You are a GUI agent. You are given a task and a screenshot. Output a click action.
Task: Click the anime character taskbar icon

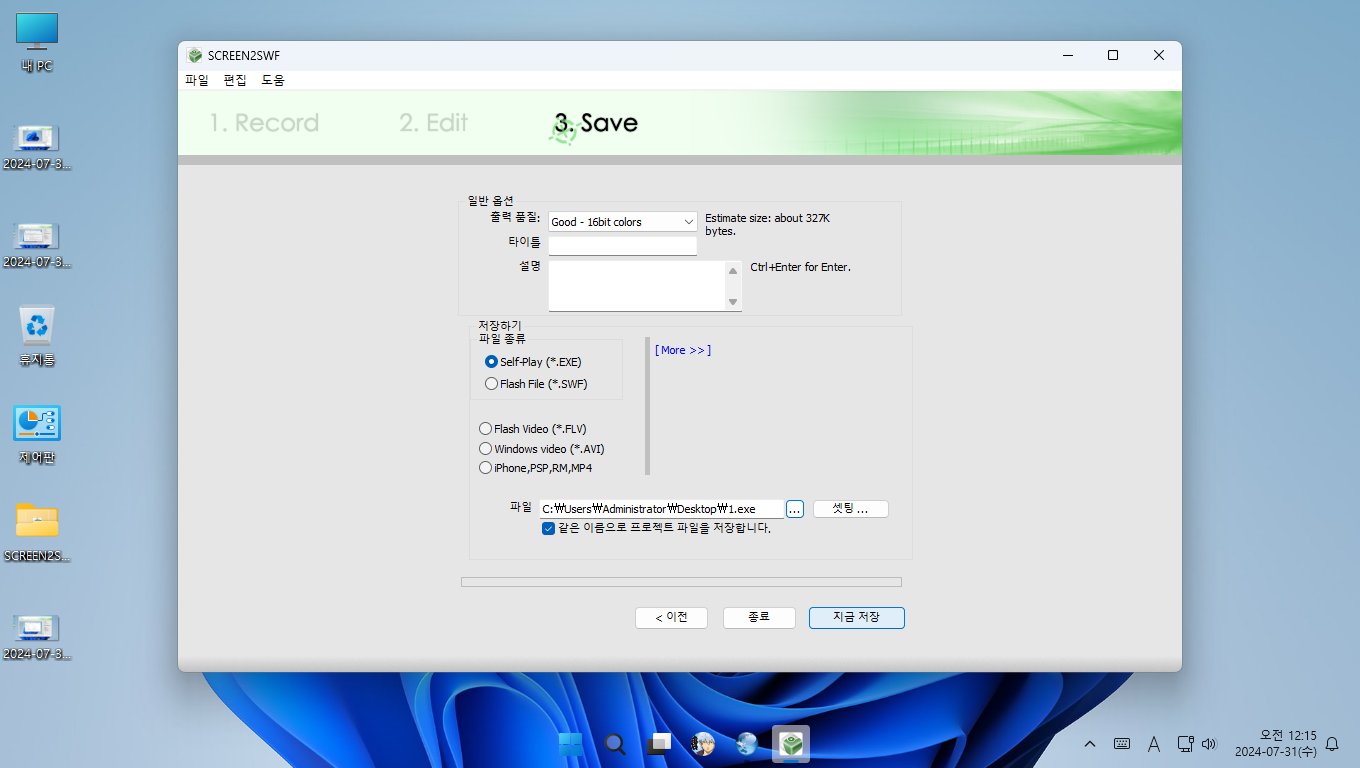[703, 744]
